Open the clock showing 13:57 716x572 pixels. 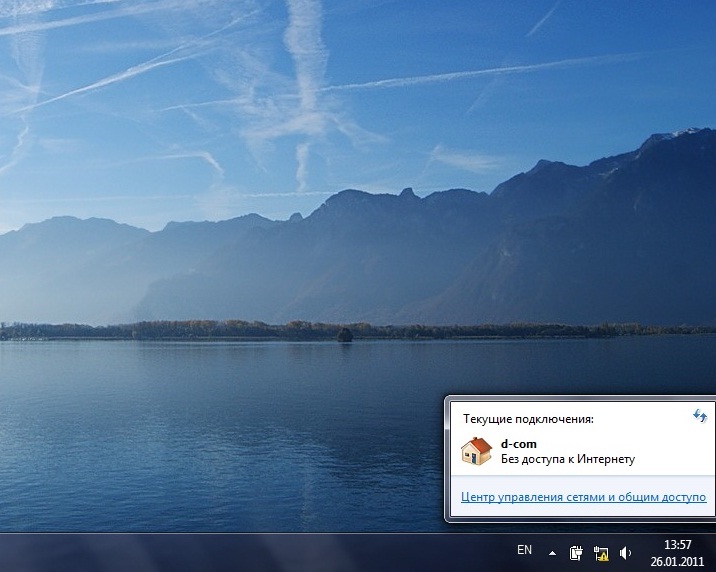tap(677, 545)
